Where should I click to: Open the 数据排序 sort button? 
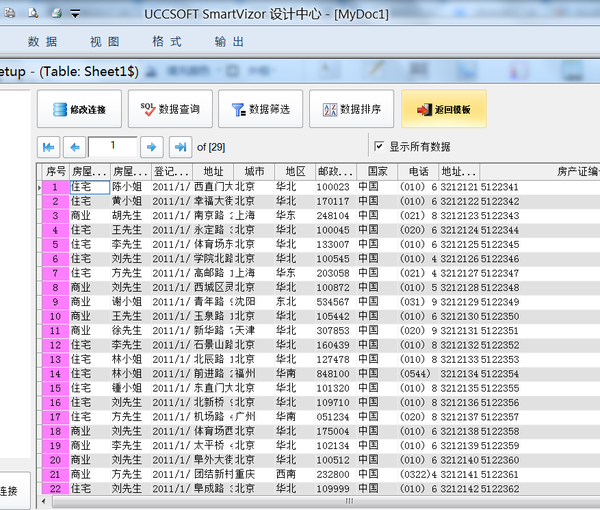(351, 109)
